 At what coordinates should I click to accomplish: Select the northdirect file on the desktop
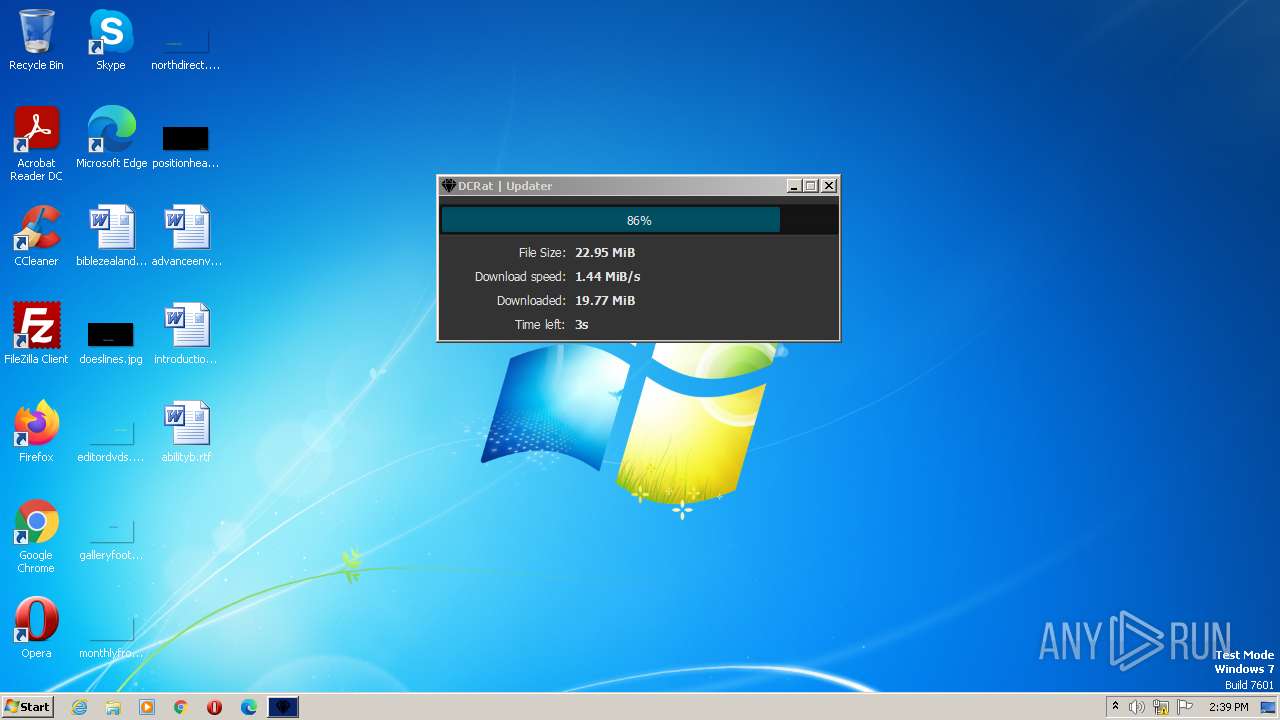[186, 40]
